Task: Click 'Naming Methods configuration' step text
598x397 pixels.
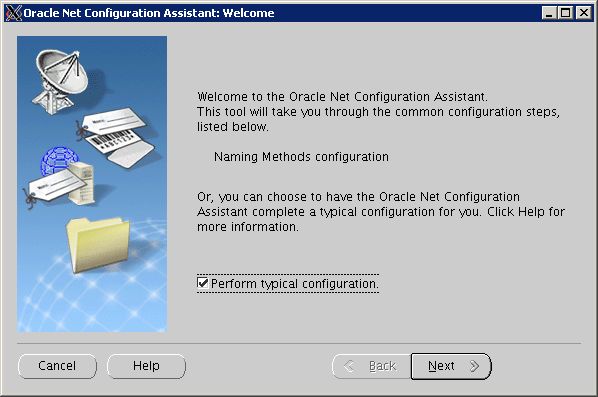Action: pos(301,157)
